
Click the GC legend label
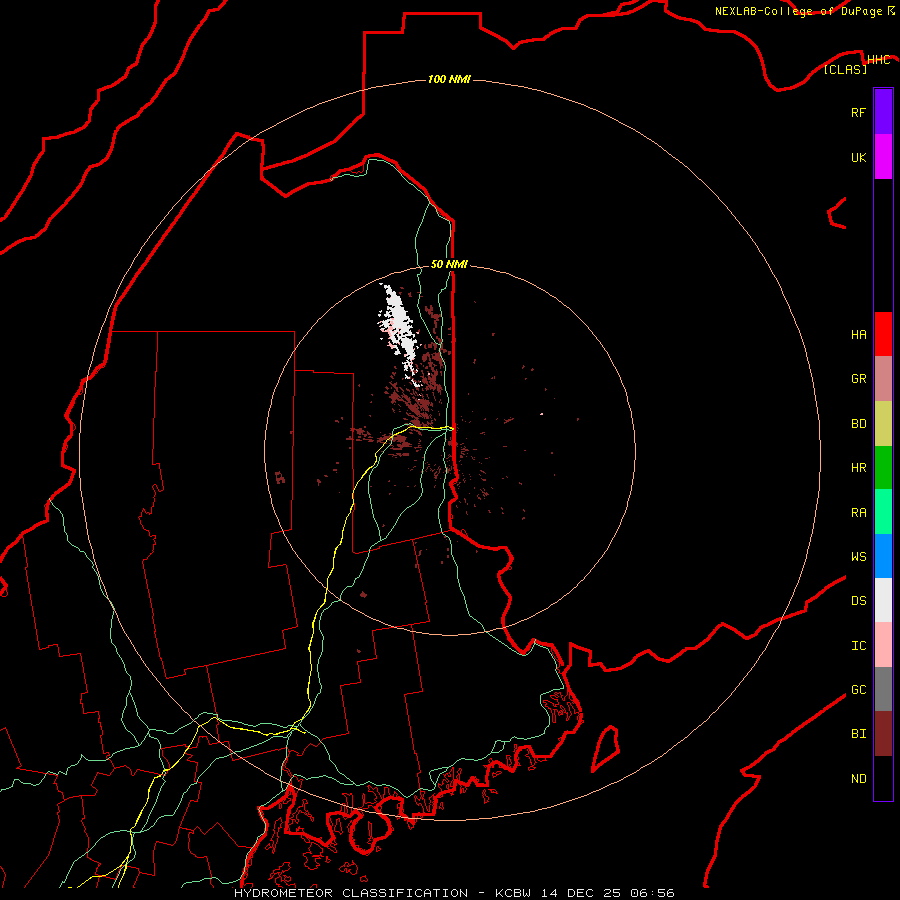coord(858,689)
